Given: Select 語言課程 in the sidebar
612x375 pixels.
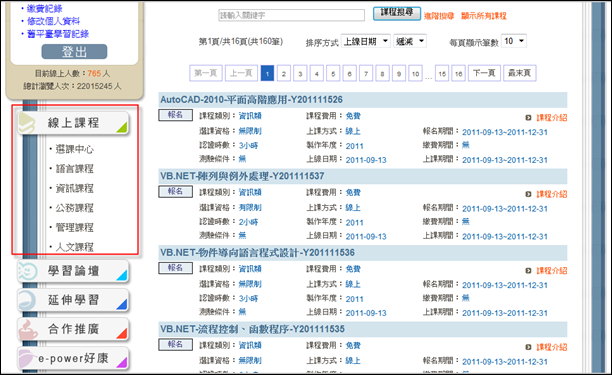Looking at the screenshot, I should point(74,169).
